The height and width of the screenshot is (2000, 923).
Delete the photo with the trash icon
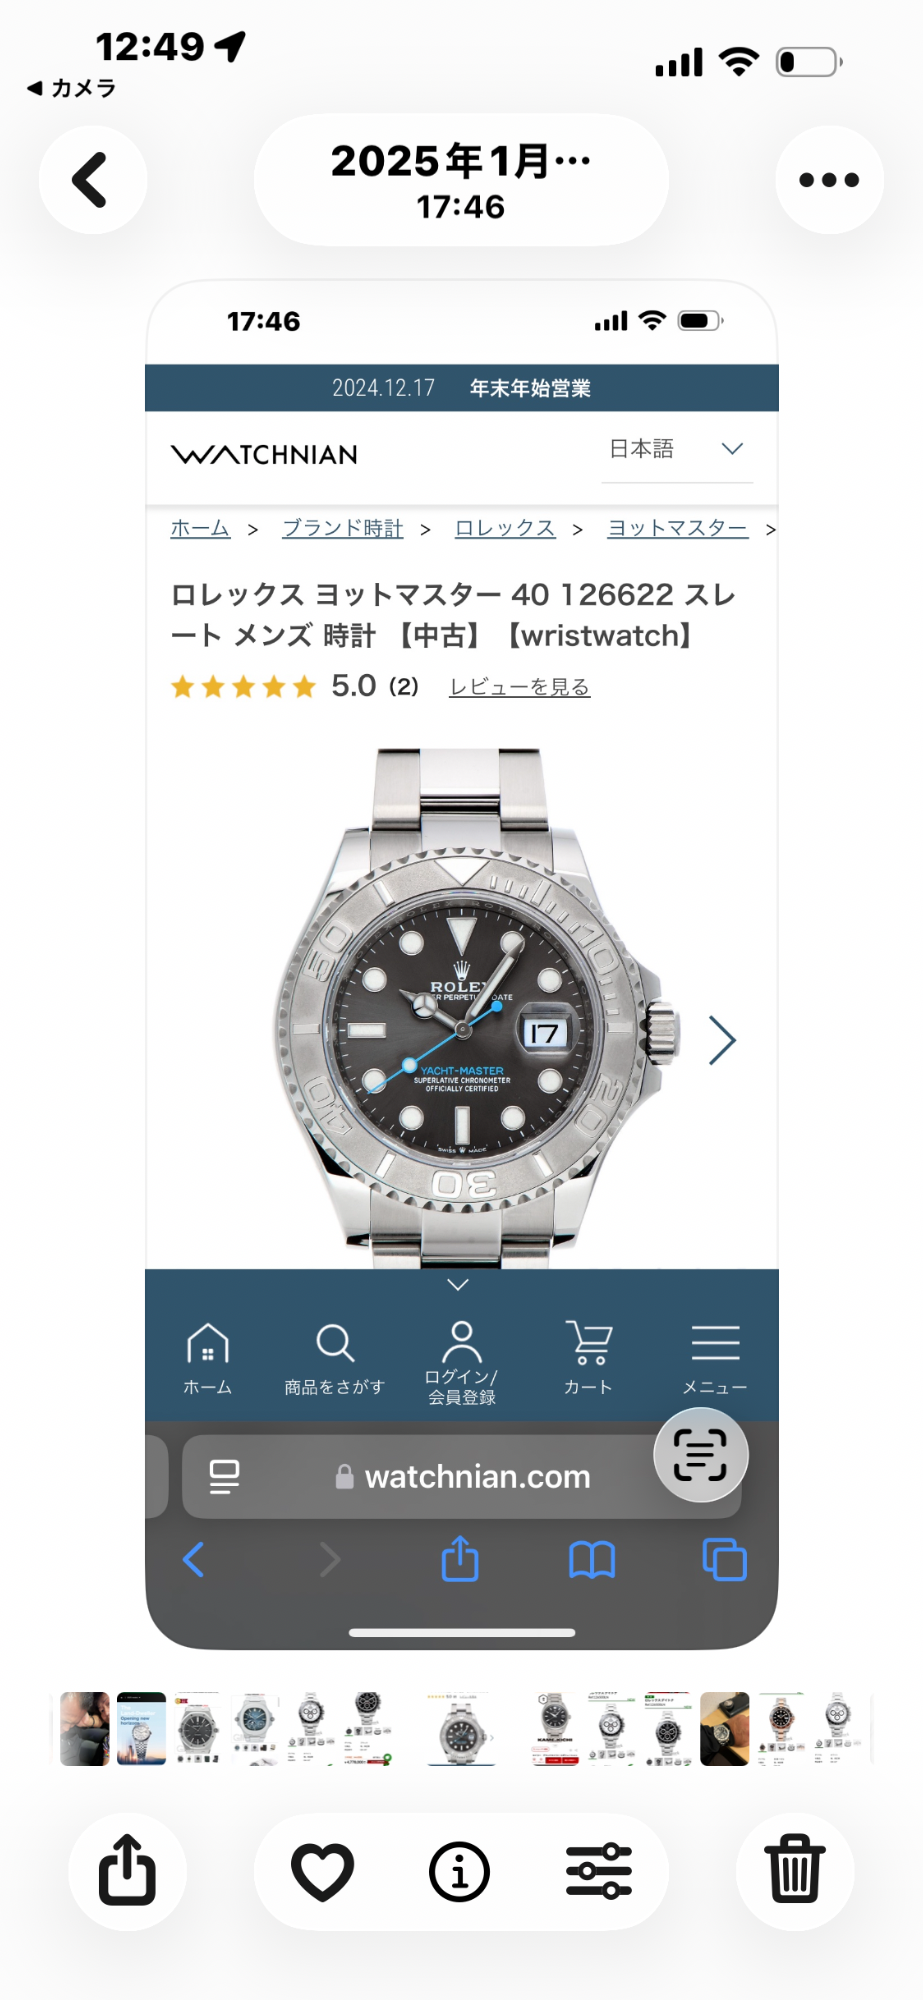795,1871
